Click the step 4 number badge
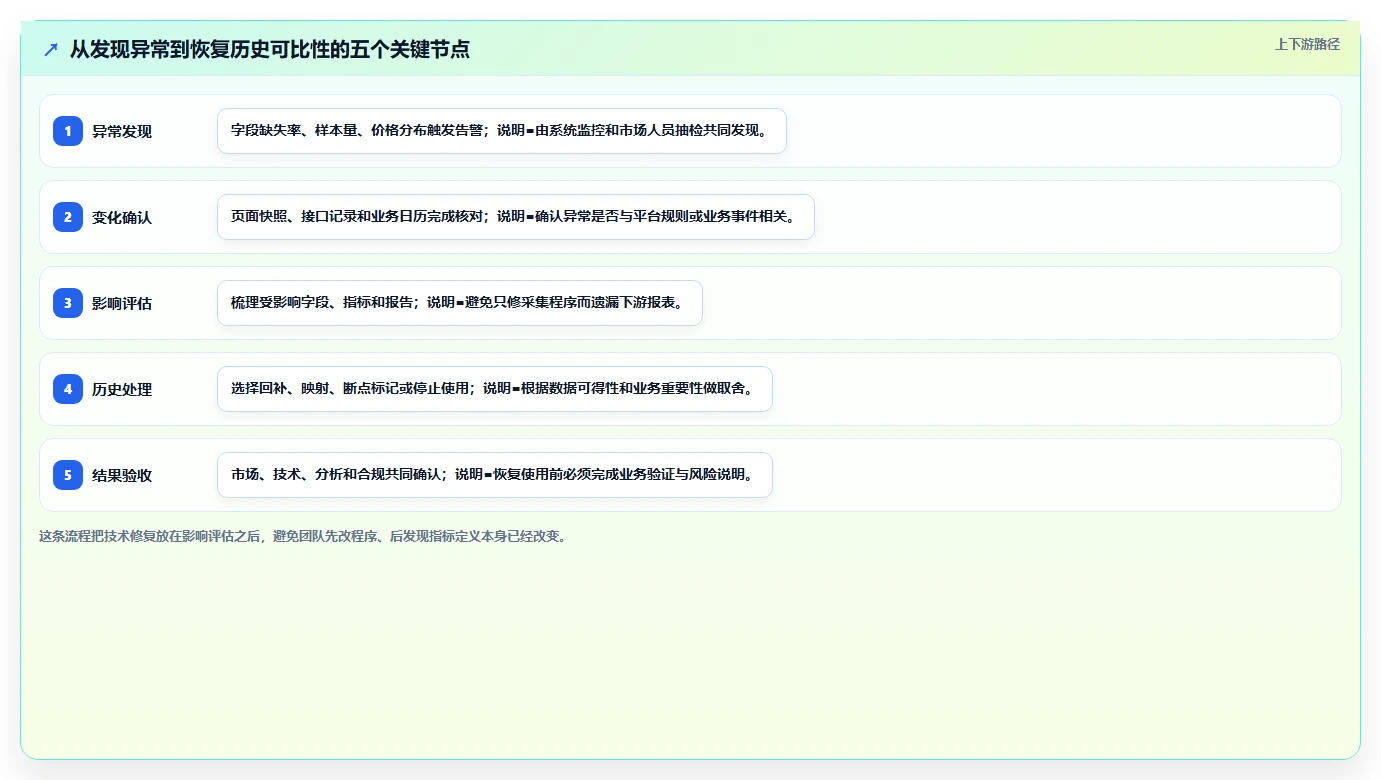Viewport: 1381px width, 780px height. [x=68, y=389]
